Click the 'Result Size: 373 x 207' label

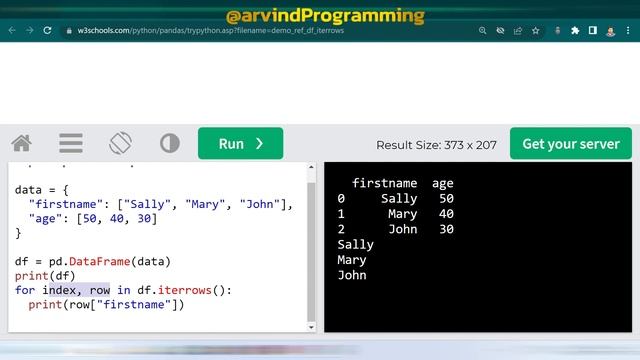[x=436, y=145]
